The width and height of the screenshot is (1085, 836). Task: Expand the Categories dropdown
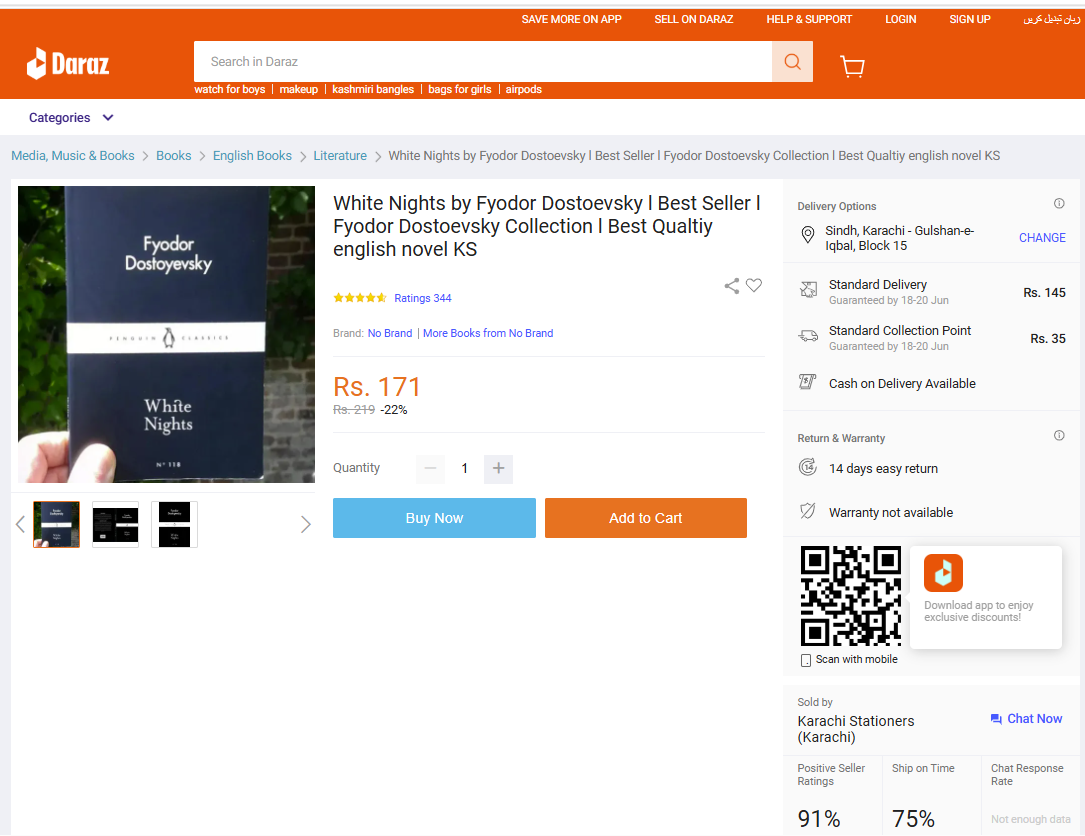coord(71,118)
